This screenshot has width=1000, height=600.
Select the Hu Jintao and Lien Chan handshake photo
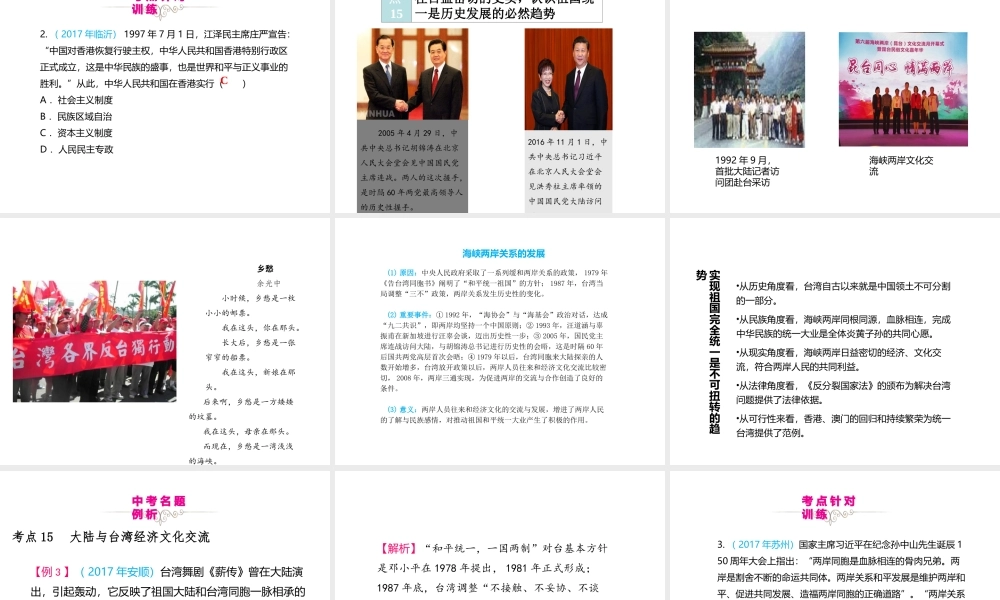pyautogui.click(x=412, y=74)
